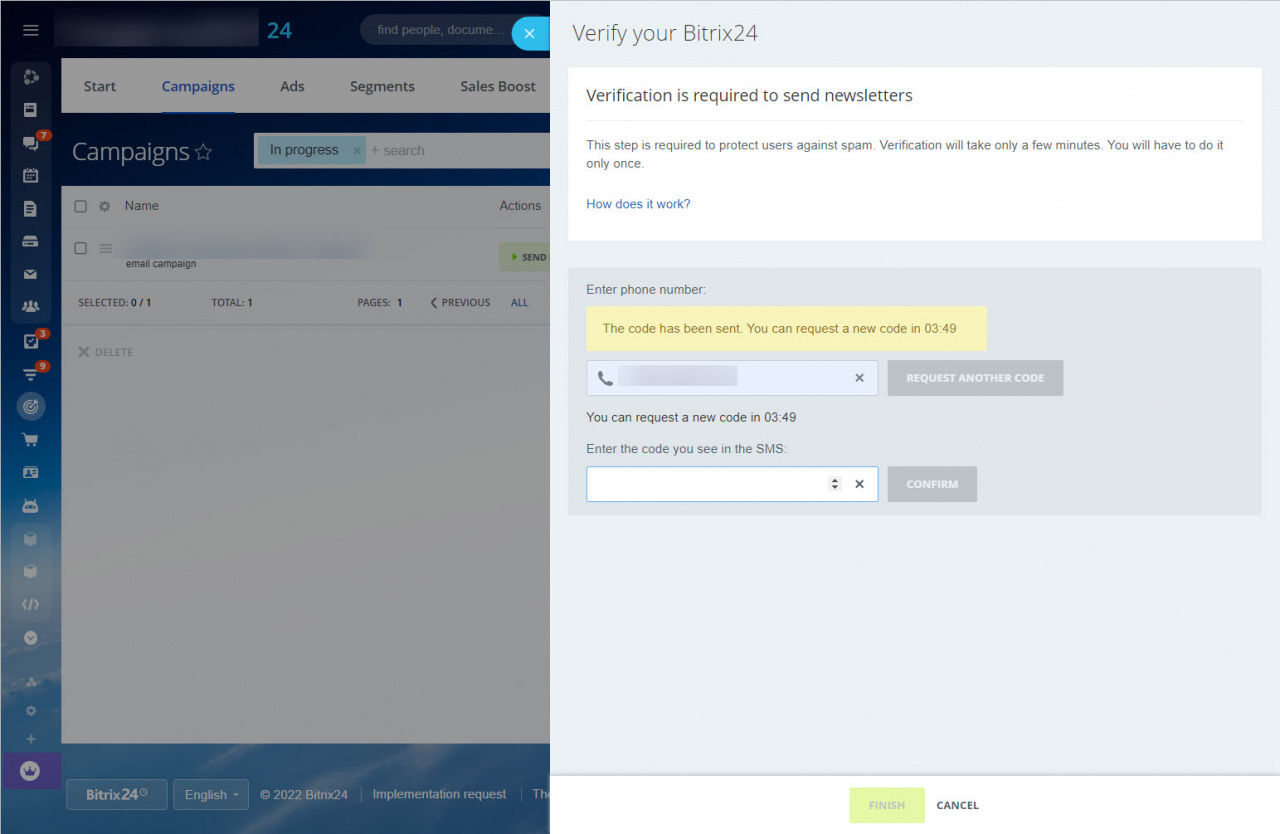This screenshot has height=834, width=1280.
Task: Focus the SMS code input field
Action: coord(732,484)
